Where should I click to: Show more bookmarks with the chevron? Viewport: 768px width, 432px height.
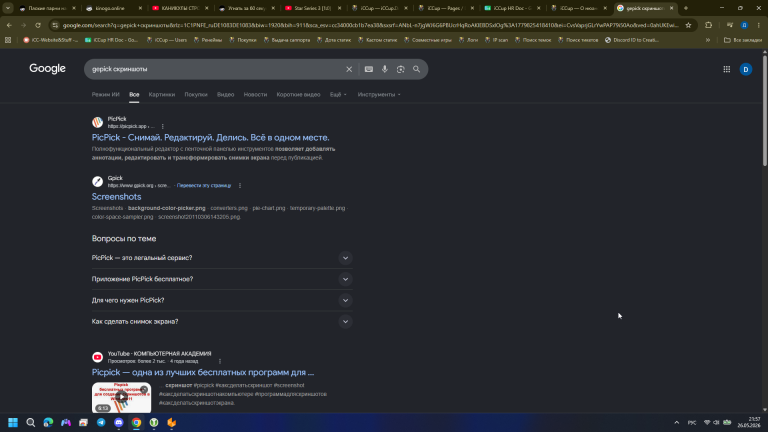[708, 40]
